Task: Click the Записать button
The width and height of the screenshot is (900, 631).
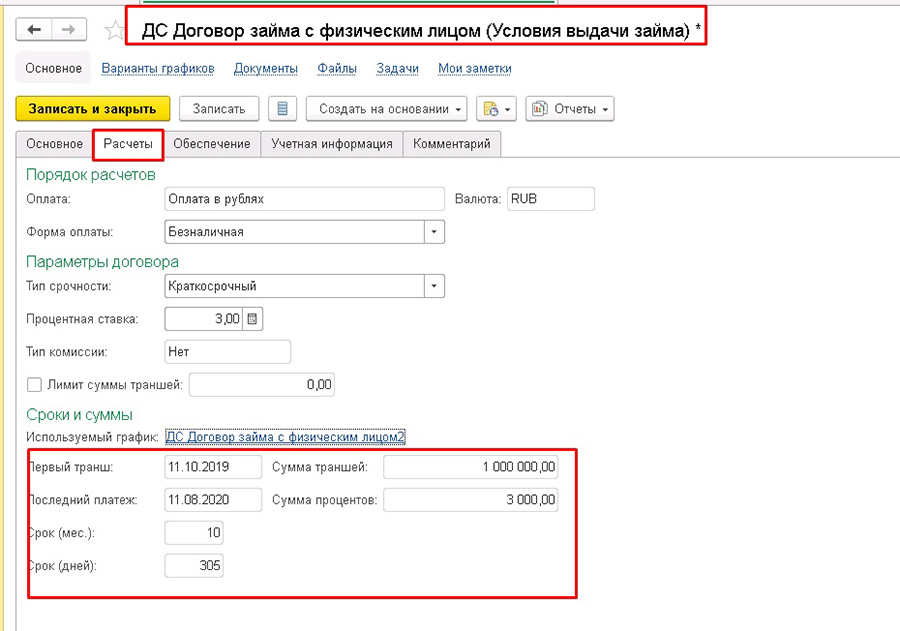Action: [219, 108]
